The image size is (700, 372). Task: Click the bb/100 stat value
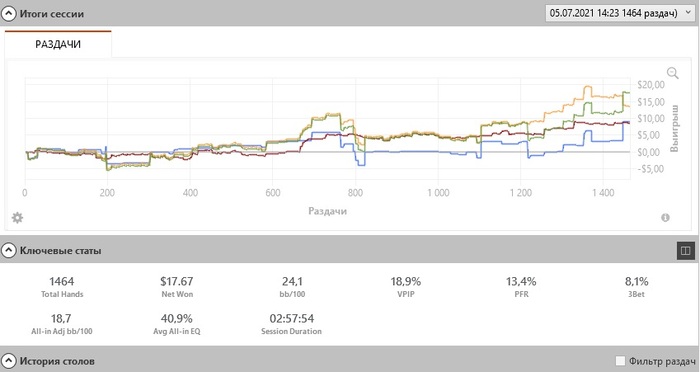[x=292, y=281]
